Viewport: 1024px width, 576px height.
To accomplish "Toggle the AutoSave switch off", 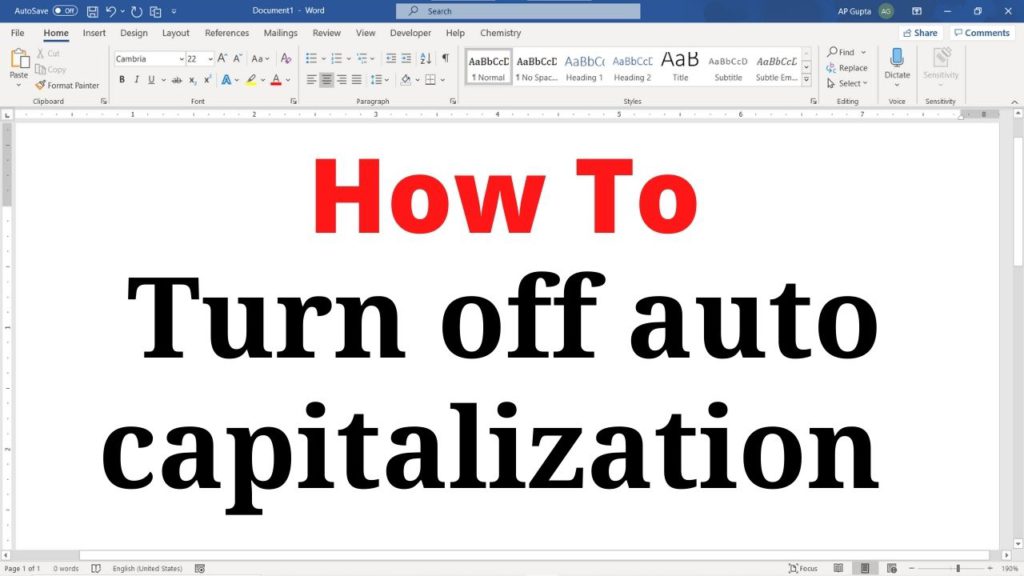I will pyautogui.click(x=65, y=10).
